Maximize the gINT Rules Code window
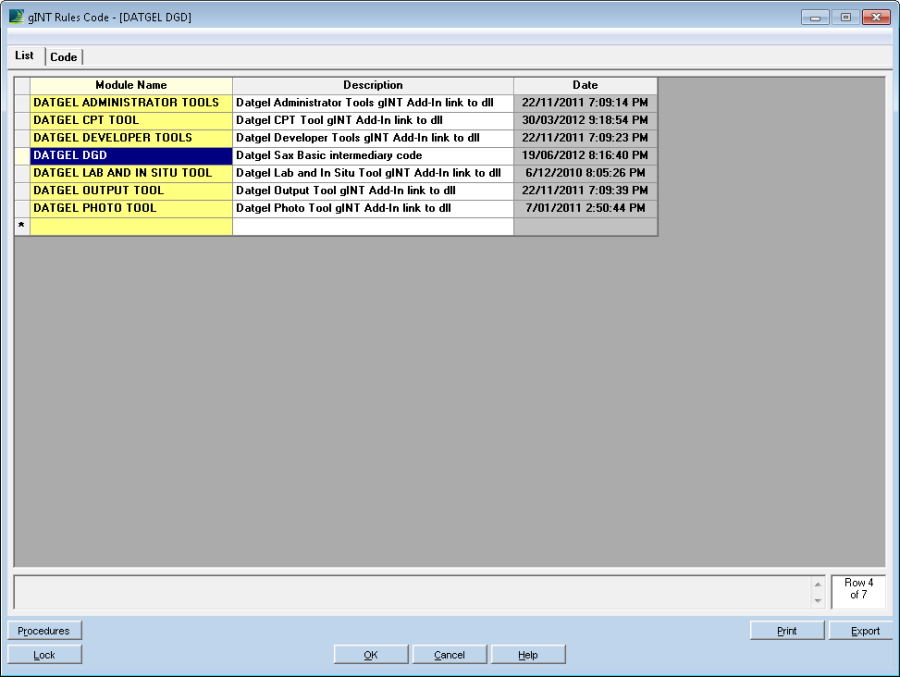Image resolution: width=900 pixels, height=677 pixels. pyautogui.click(x=846, y=17)
